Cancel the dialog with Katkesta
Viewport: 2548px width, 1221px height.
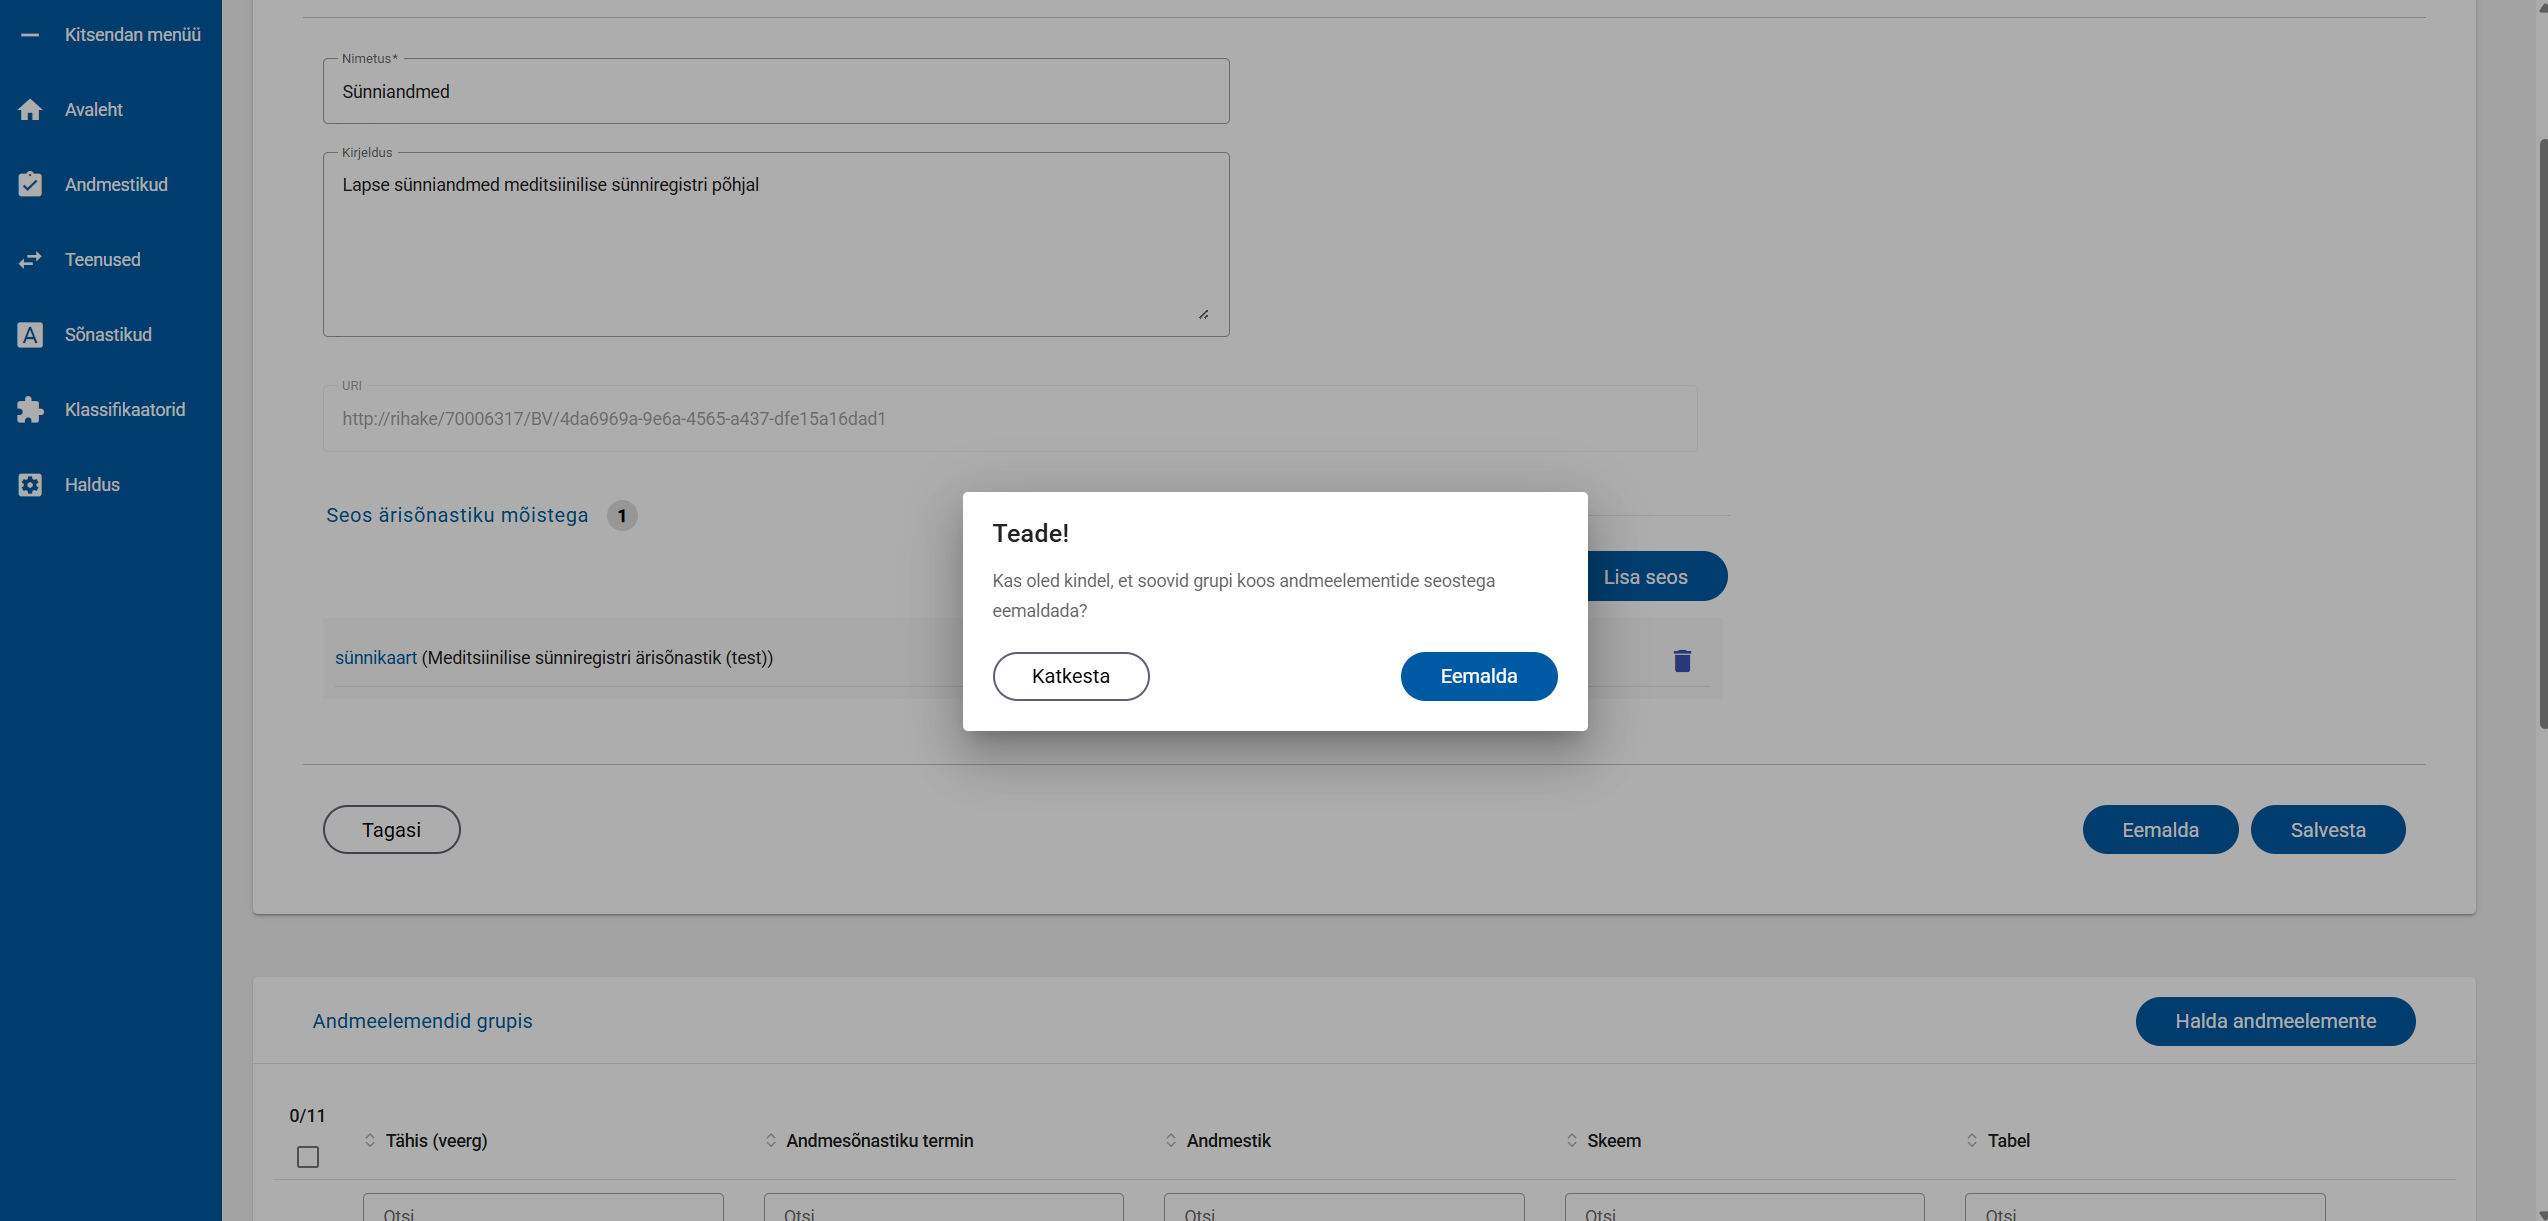[x=1070, y=677]
